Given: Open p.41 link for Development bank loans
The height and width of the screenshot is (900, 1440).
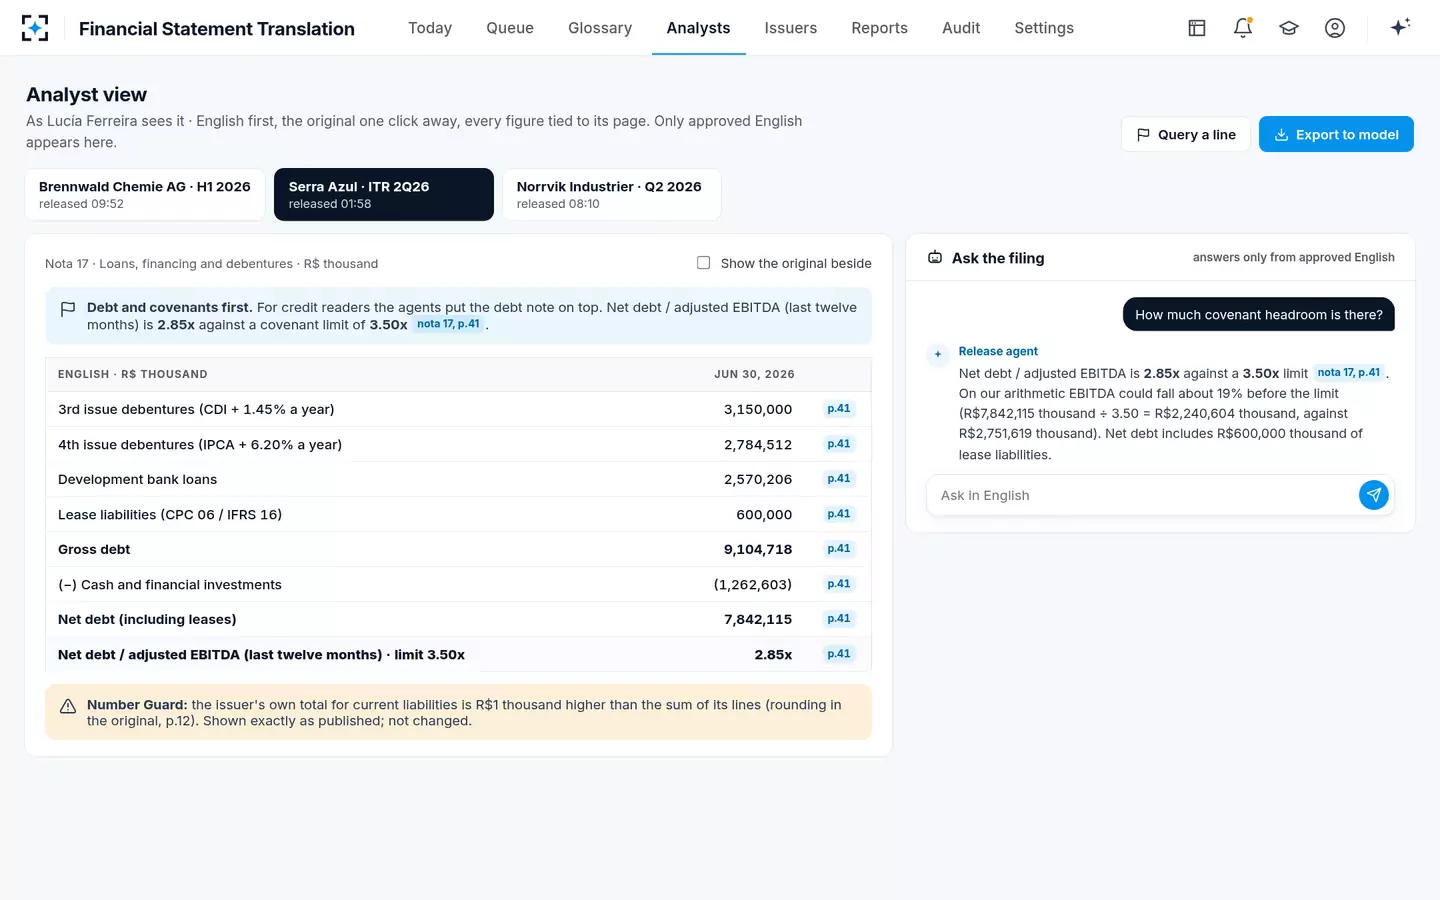Looking at the screenshot, I should [x=839, y=479].
